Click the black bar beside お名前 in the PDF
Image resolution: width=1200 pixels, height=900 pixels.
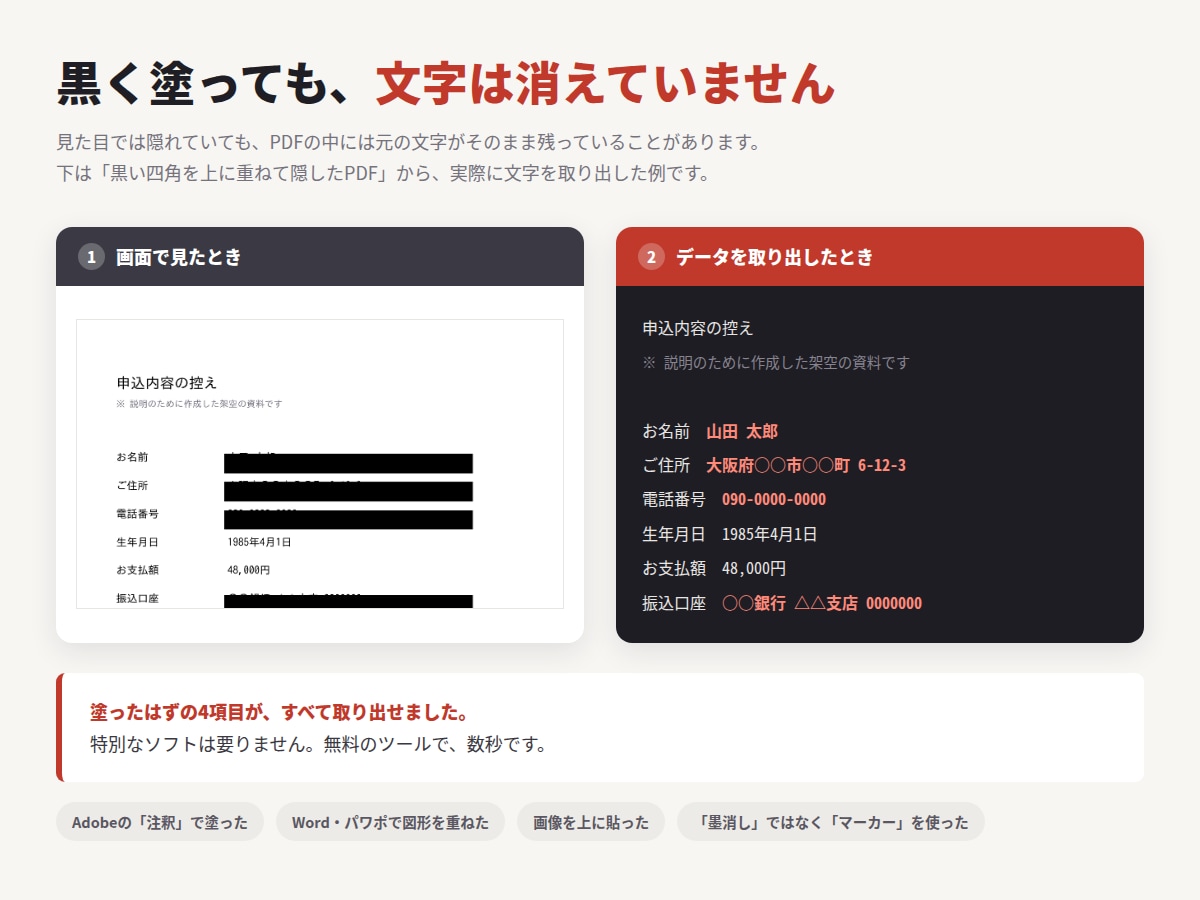(x=348, y=463)
